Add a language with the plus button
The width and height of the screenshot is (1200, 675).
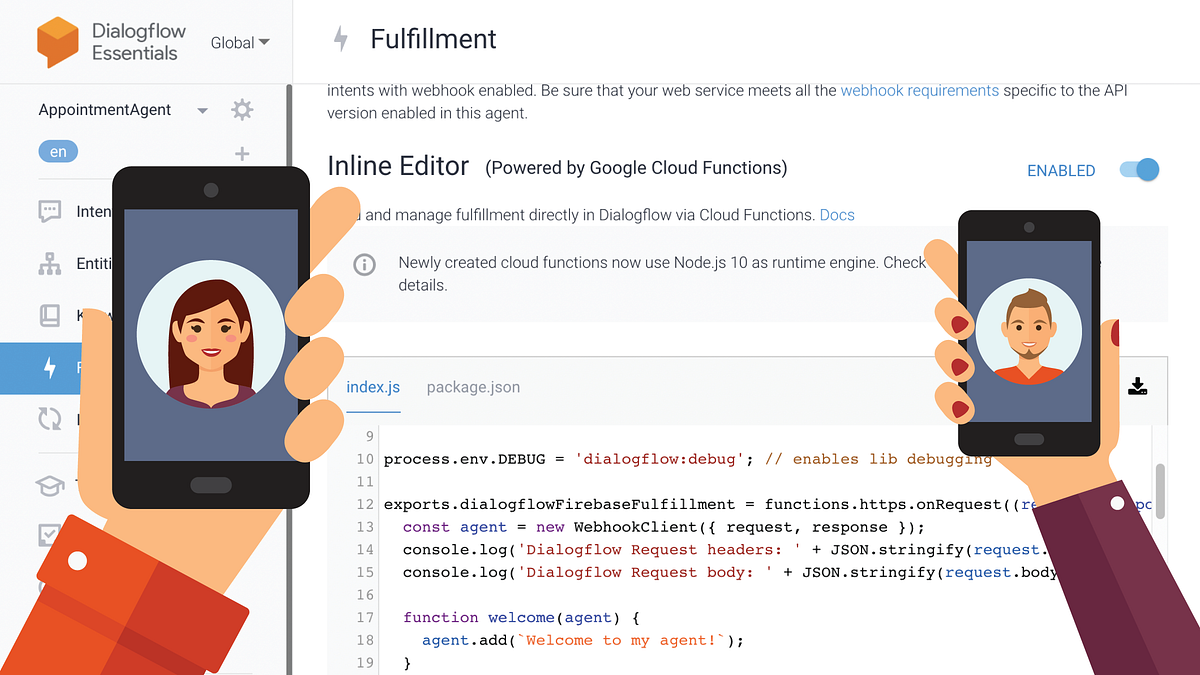242,153
